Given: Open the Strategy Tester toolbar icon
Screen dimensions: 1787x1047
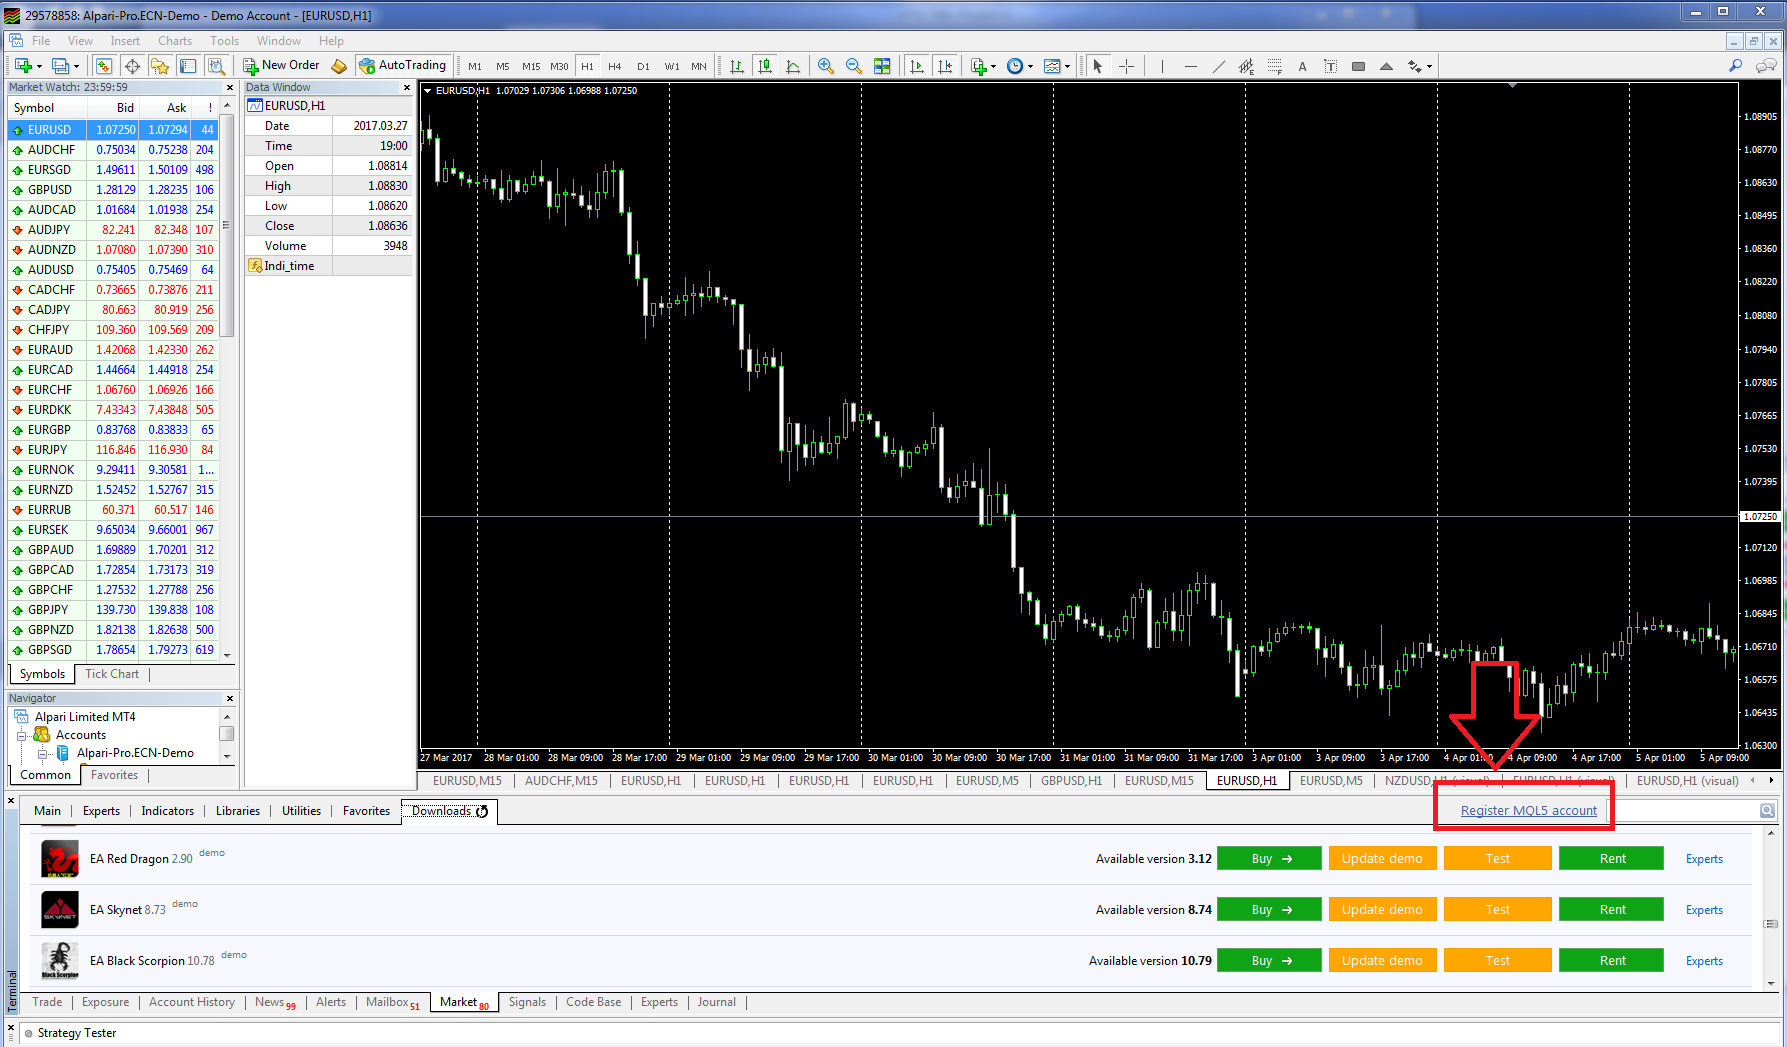Looking at the screenshot, I should coord(216,66).
